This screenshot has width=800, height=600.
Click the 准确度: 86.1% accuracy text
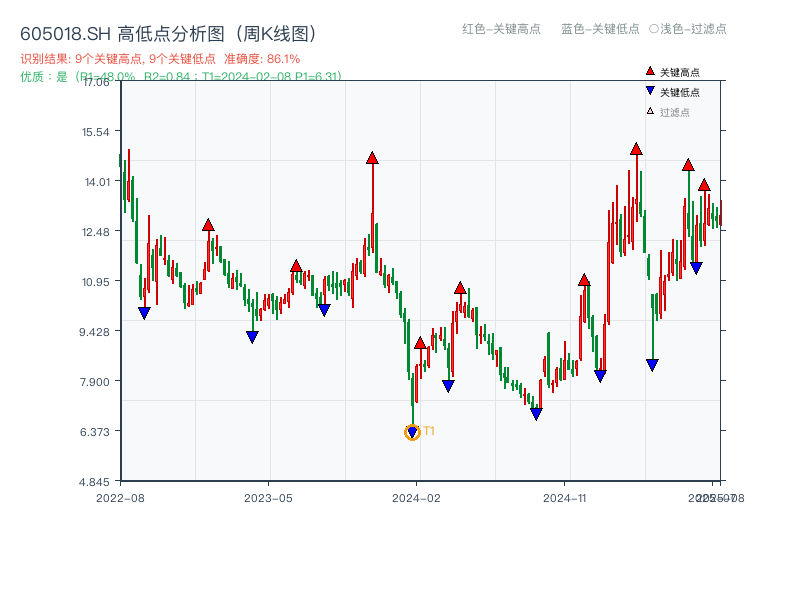pyautogui.click(x=263, y=60)
